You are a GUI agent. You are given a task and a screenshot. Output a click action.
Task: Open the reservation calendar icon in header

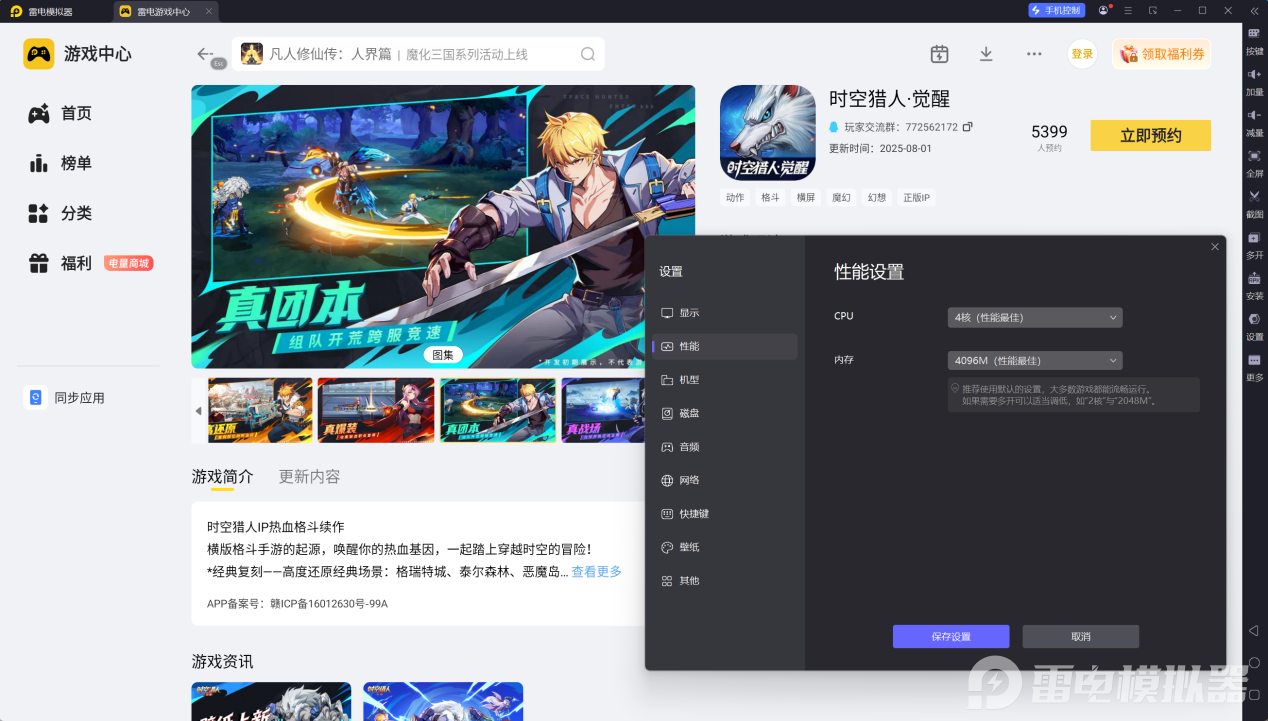(939, 54)
